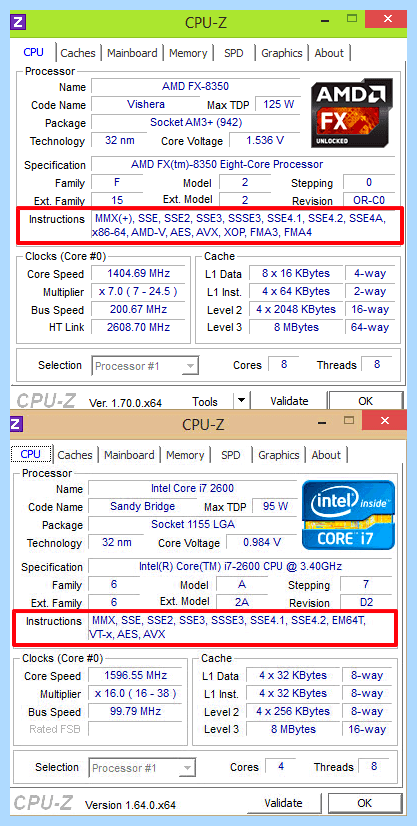Click the x 7.0 ( 7 - 24.5 ) multiplier value

coord(138,291)
